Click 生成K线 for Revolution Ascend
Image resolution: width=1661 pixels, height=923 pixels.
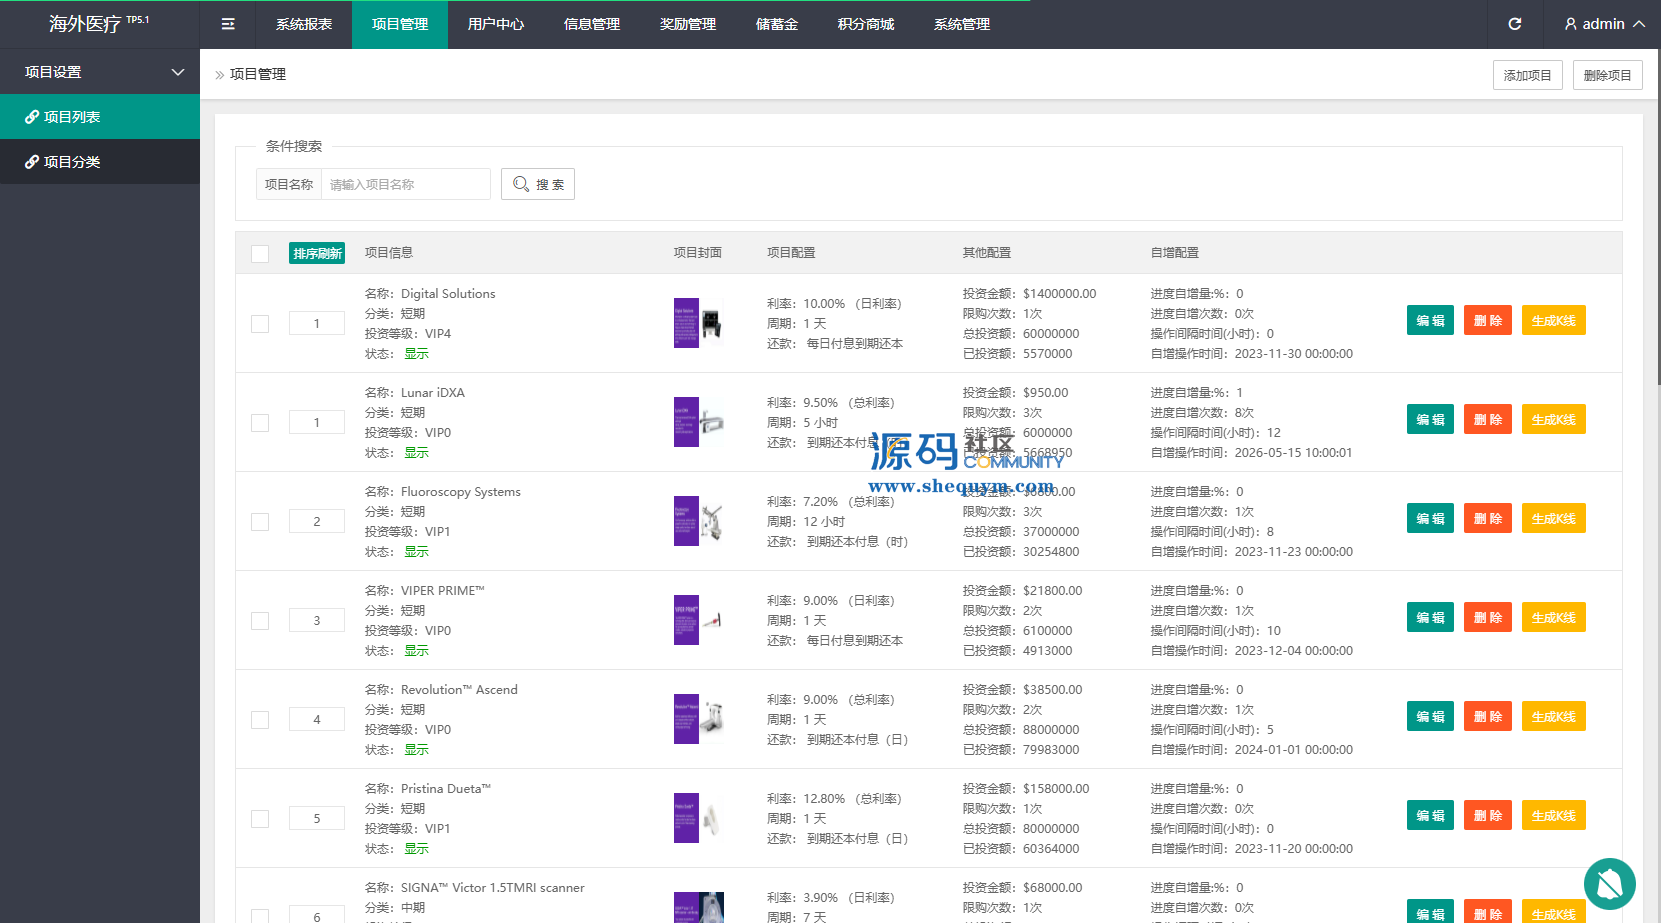click(1554, 716)
